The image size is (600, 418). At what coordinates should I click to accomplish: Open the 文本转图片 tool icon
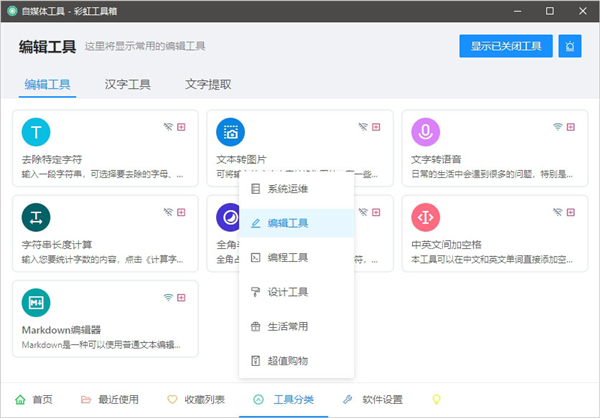tap(231, 132)
